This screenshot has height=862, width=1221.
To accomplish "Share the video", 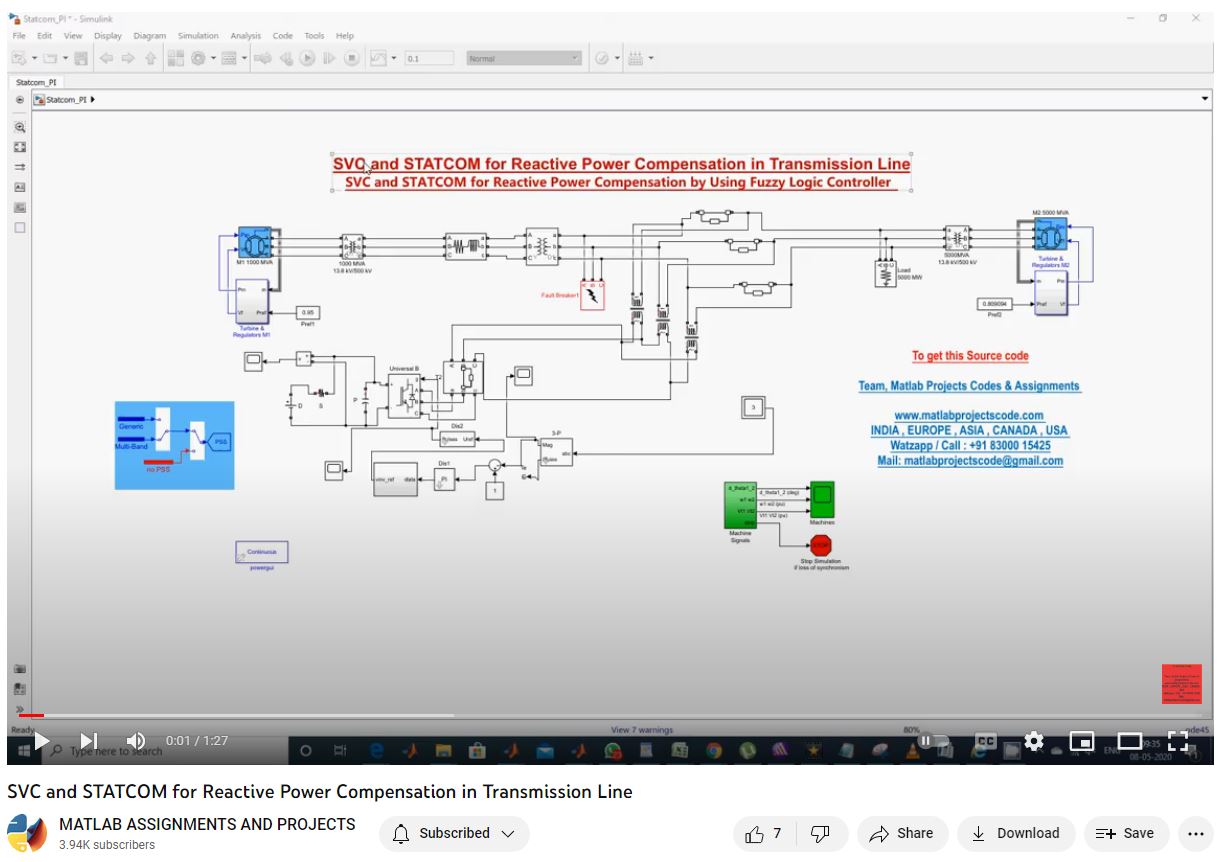I will (x=901, y=833).
